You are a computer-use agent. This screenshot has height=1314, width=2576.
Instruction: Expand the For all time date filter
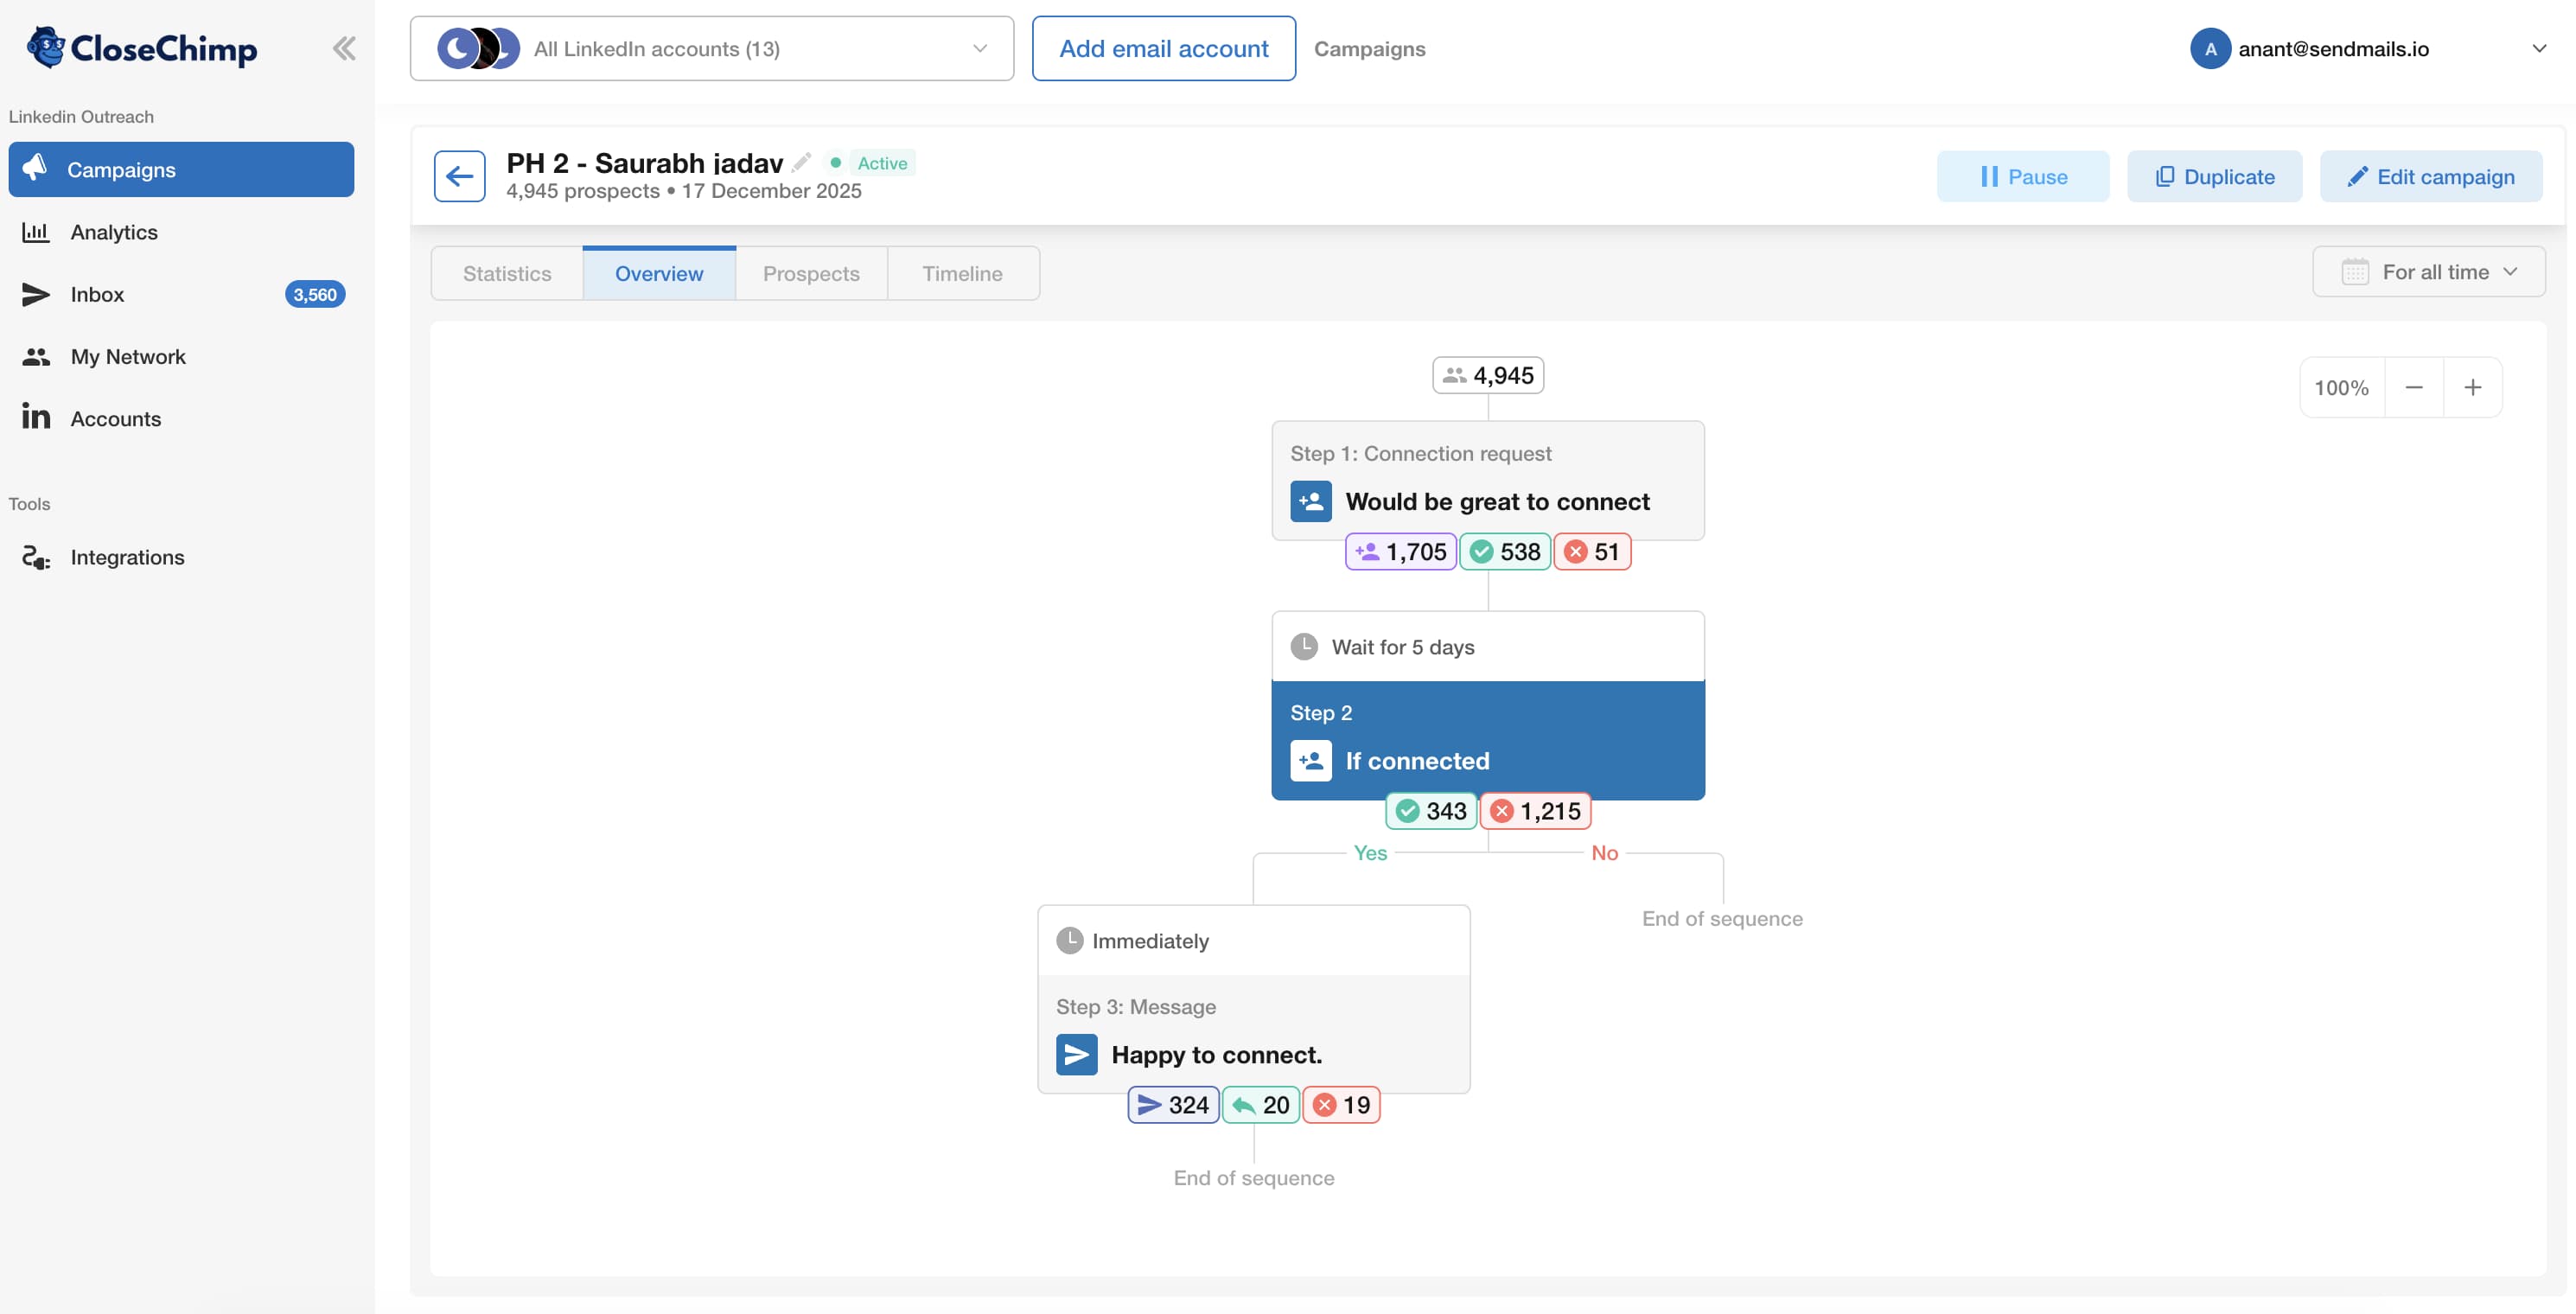click(2429, 271)
